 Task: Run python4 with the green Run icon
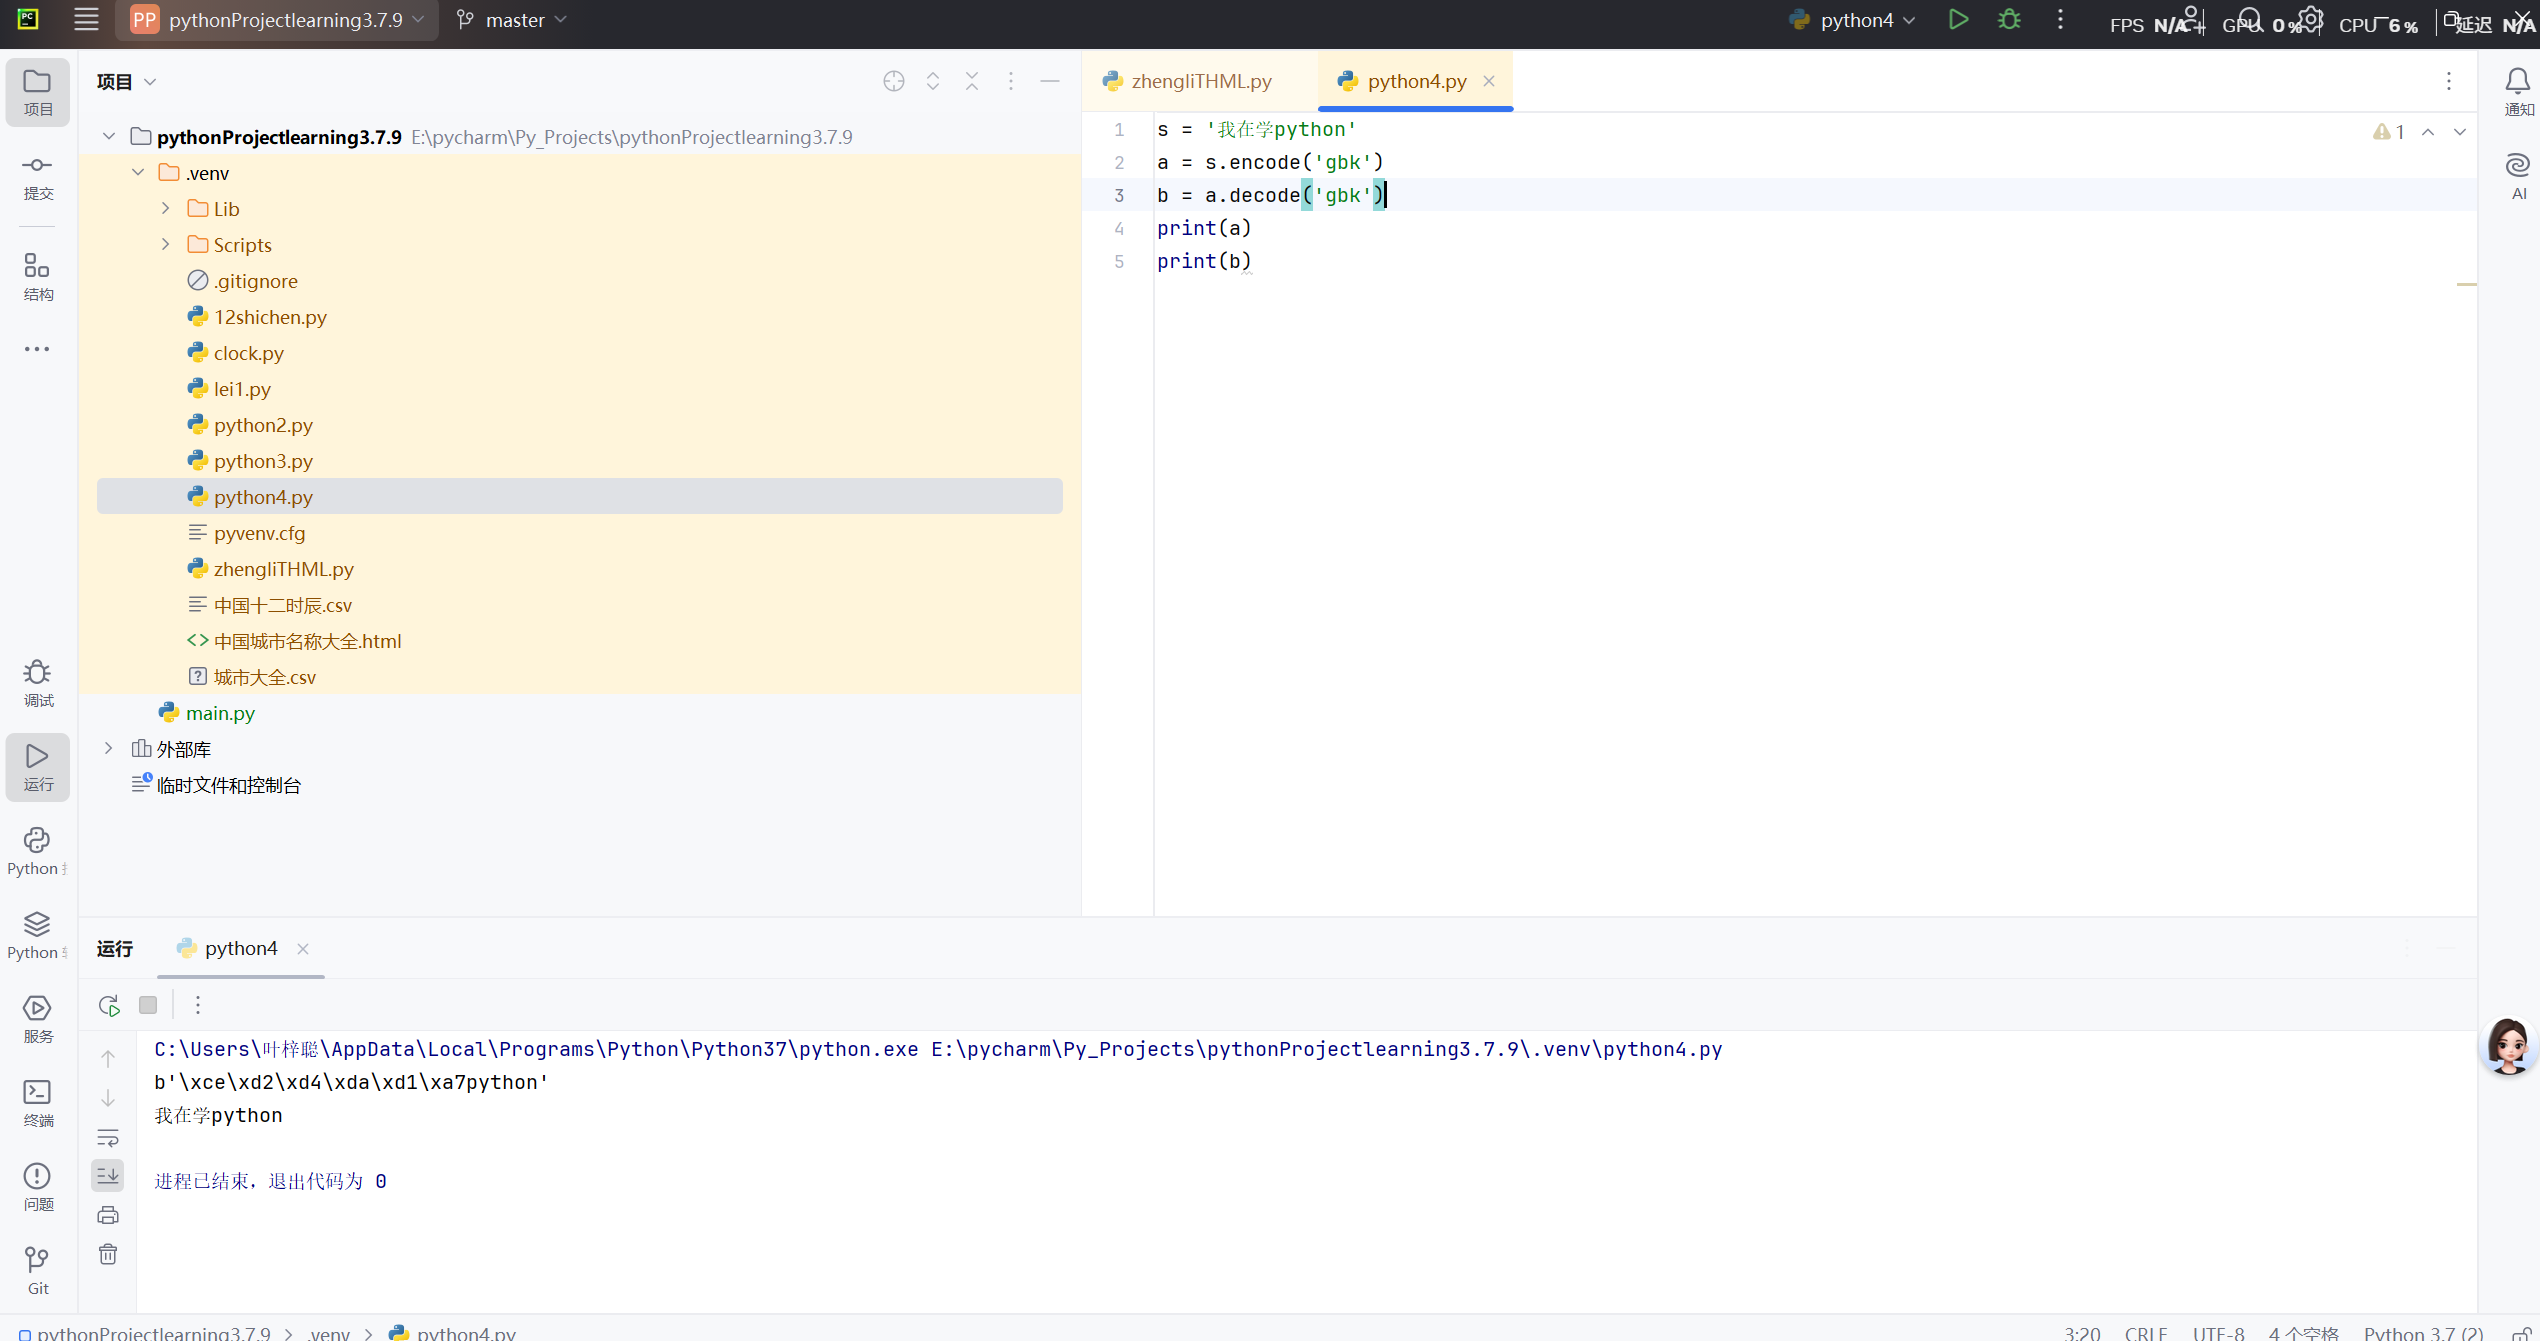click(x=1958, y=20)
